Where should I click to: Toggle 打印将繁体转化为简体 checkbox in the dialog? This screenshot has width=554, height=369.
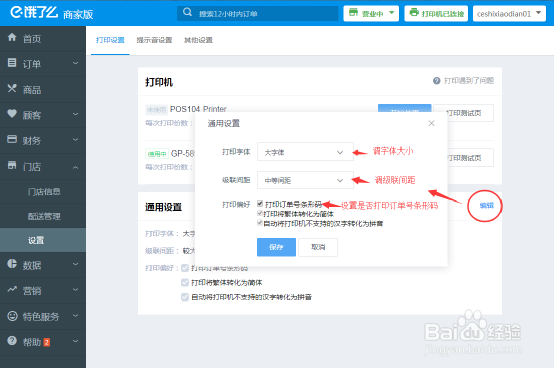tap(260, 213)
